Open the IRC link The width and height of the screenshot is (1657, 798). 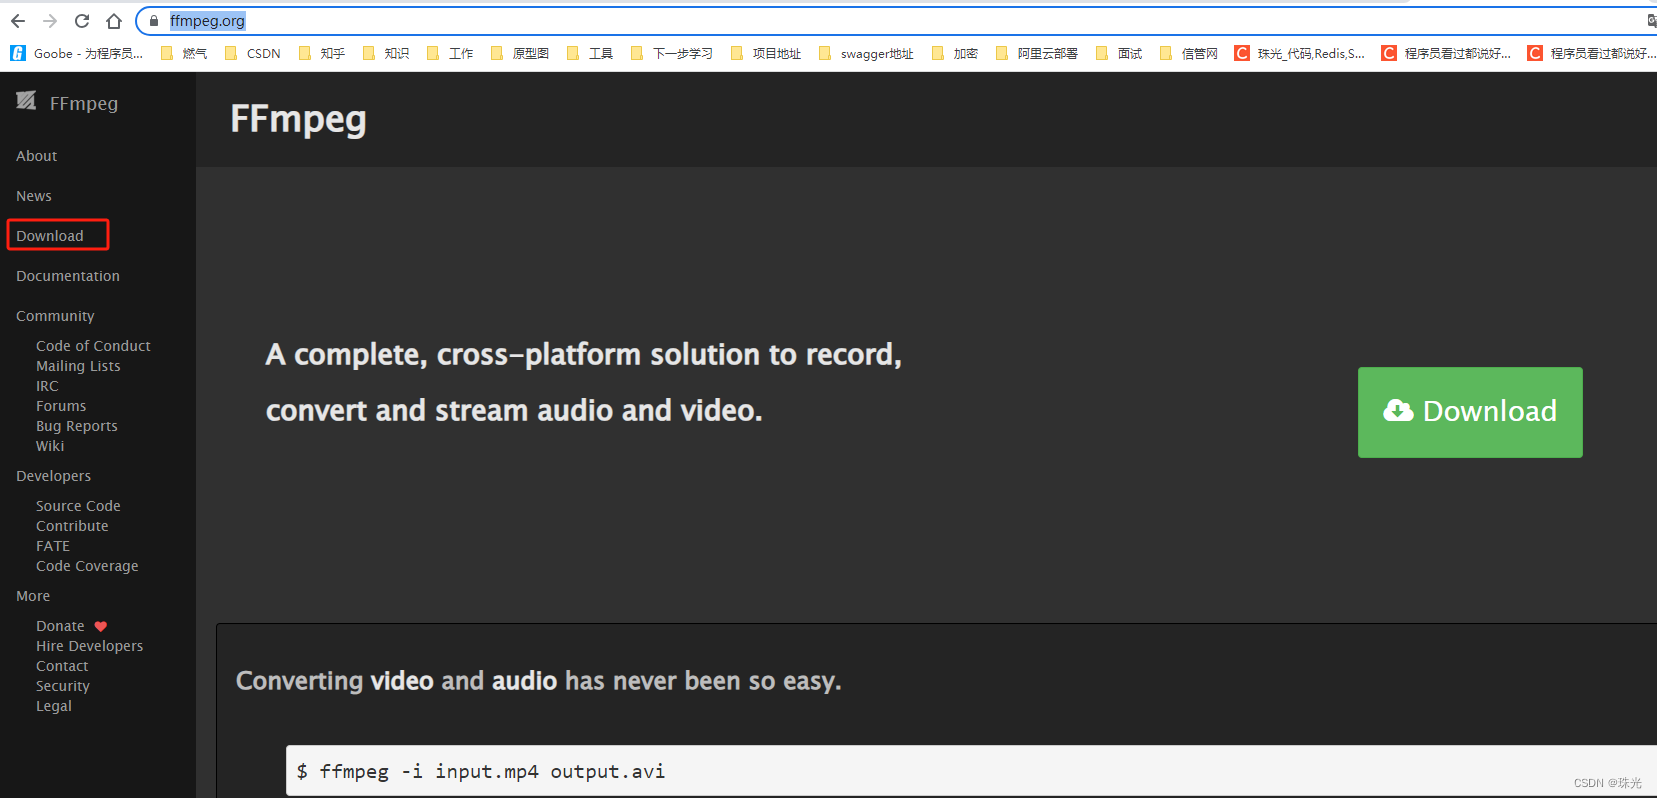[x=47, y=386]
